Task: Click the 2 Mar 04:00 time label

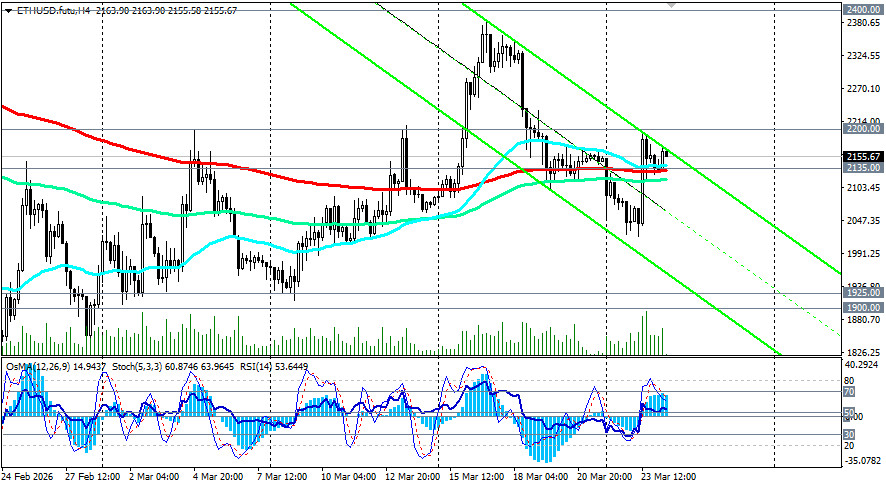Action: (x=155, y=477)
